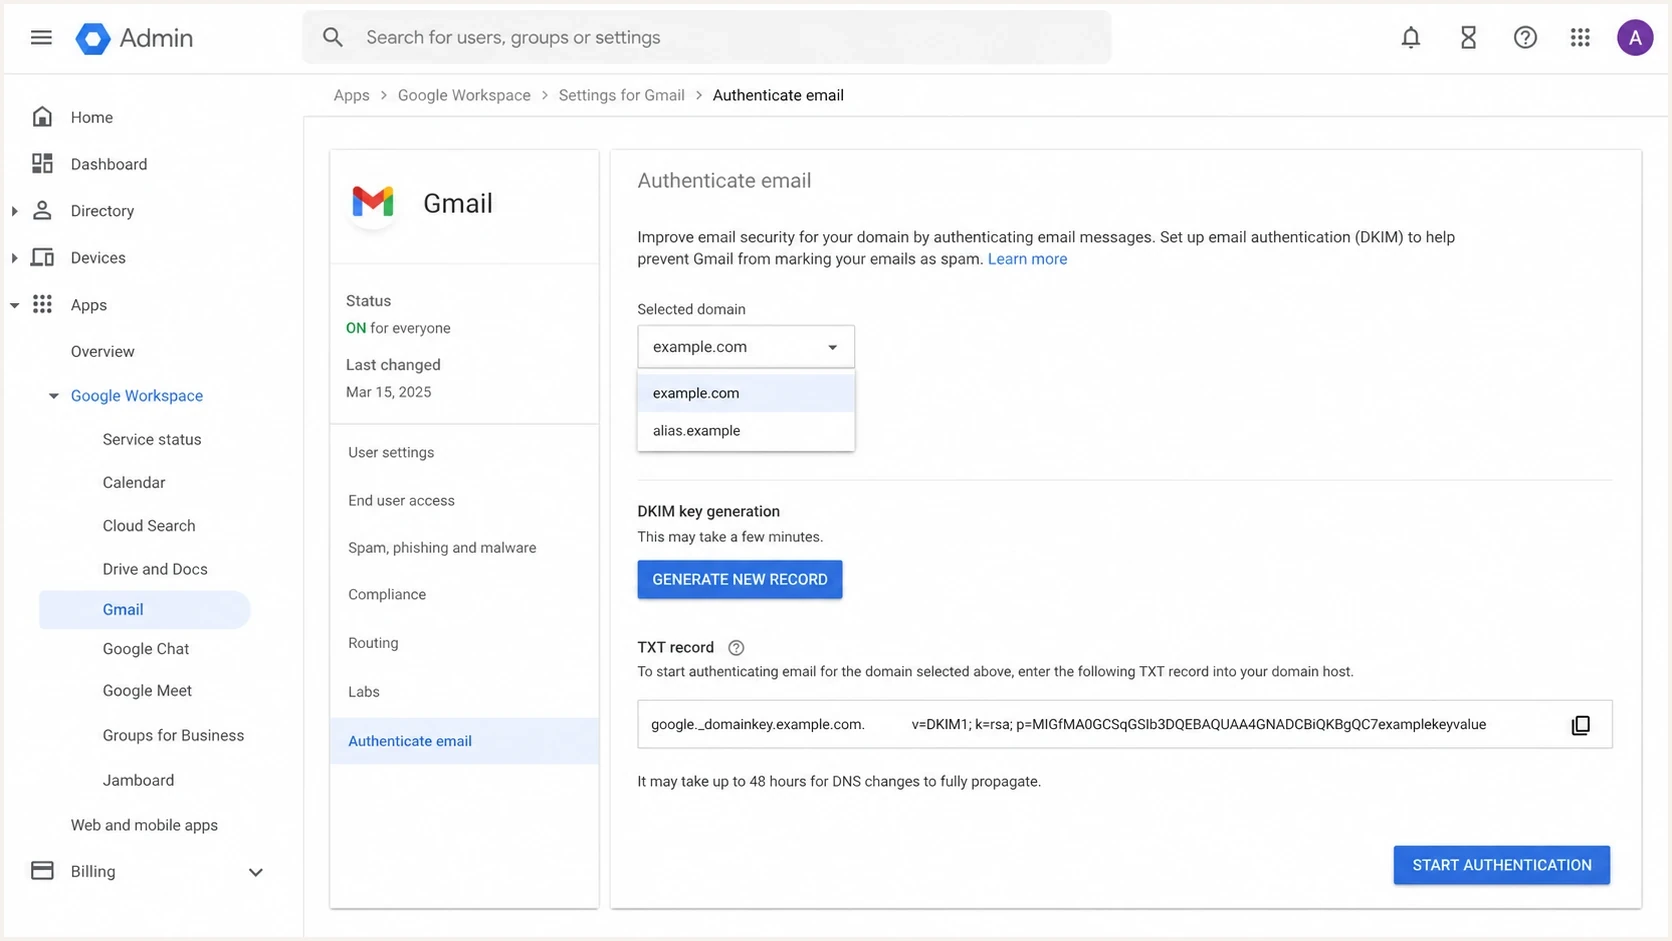Viewport: 1672px width, 941px height.
Task: Click the Home icon in sidebar
Action: pyautogui.click(x=42, y=117)
